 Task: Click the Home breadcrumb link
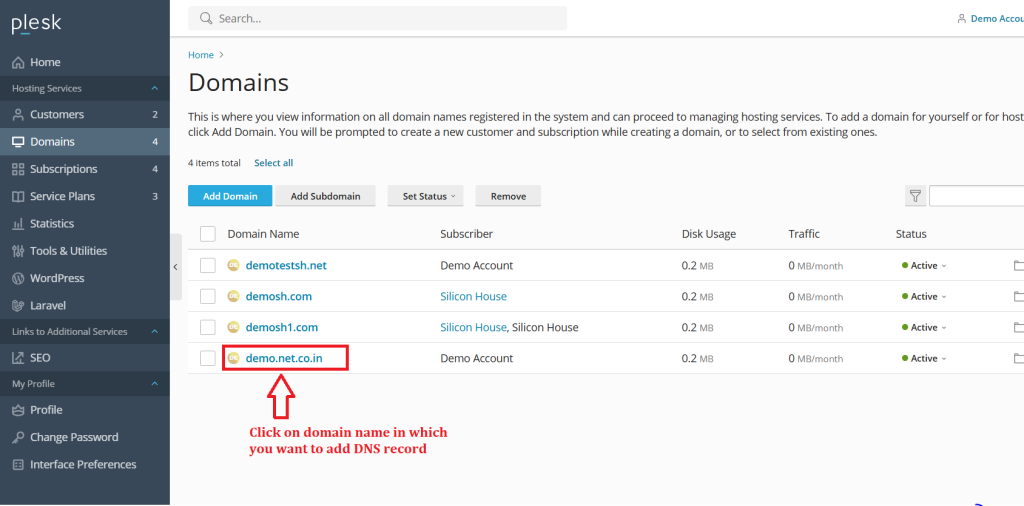(x=200, y=55)
